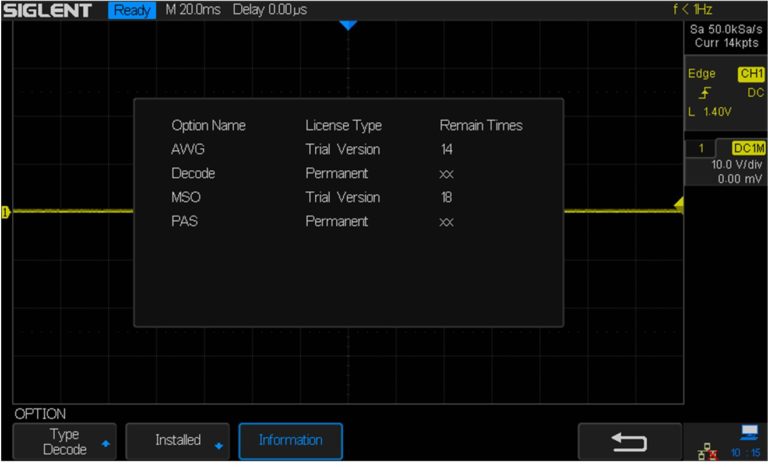Click the blue computer connection icon
Viewport: 768px width, 467px height.
tap(748, 432)
